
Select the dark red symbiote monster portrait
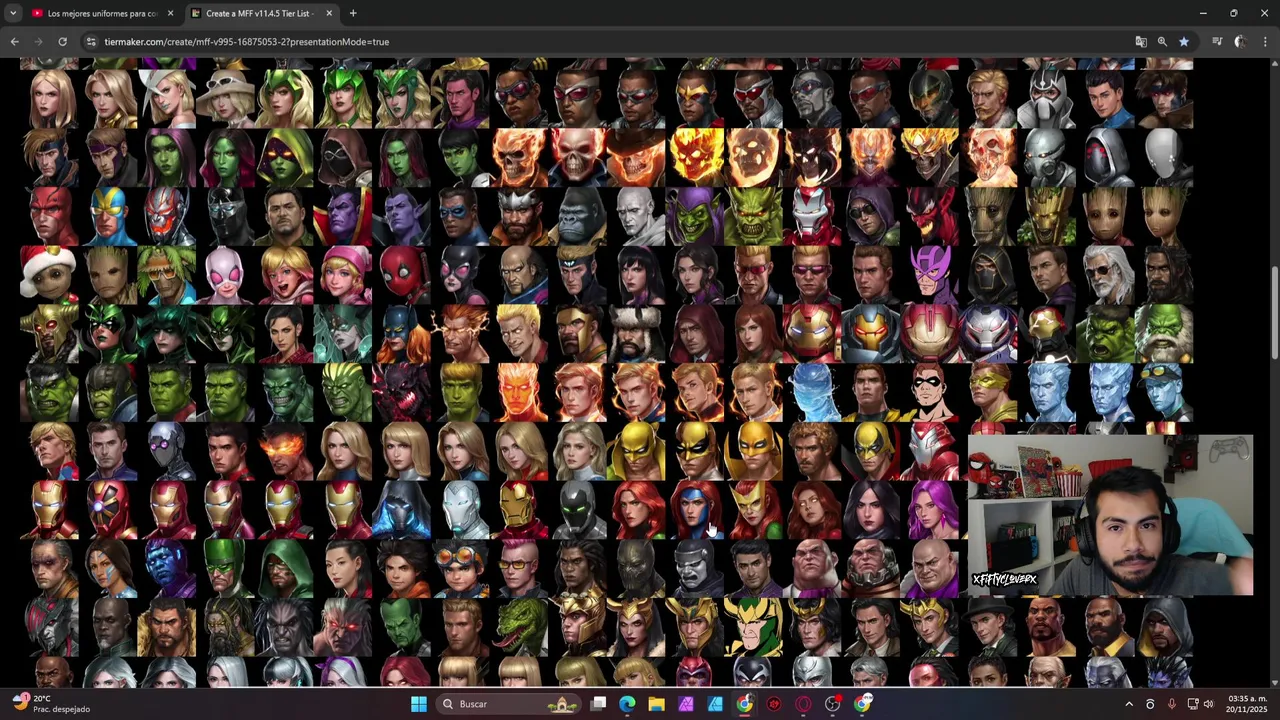[401, 391]
